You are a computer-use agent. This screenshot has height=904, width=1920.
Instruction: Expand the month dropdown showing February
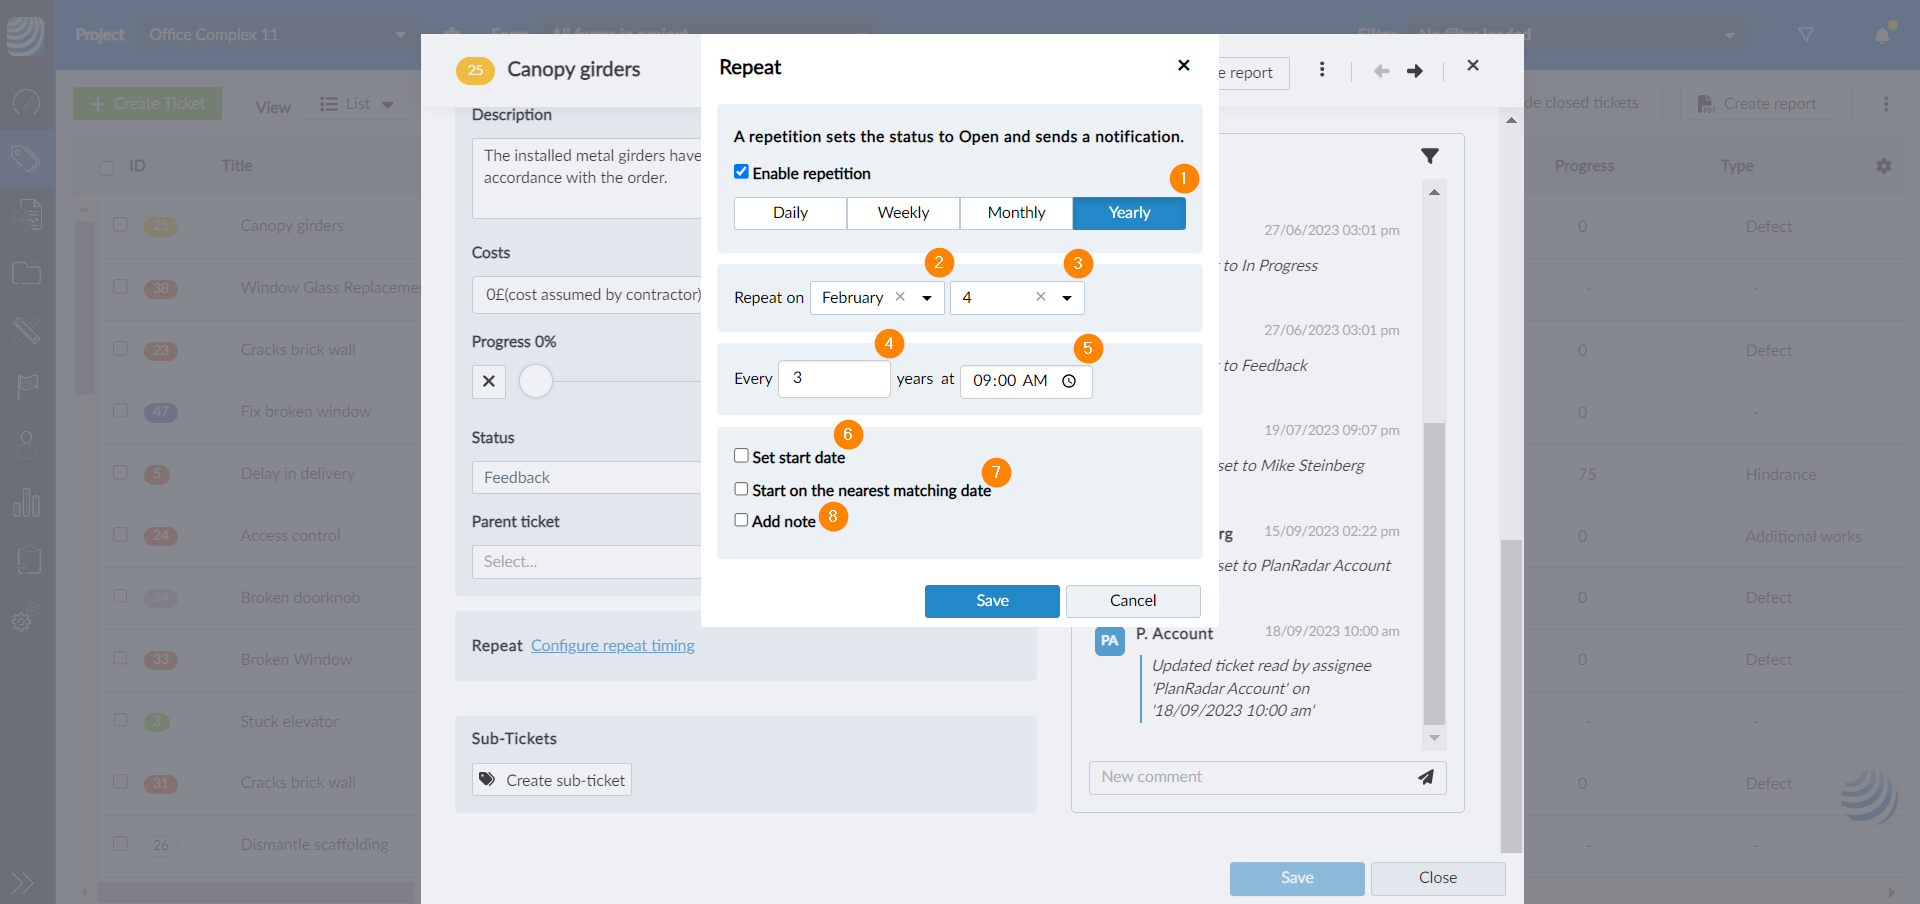coord(927,298)
